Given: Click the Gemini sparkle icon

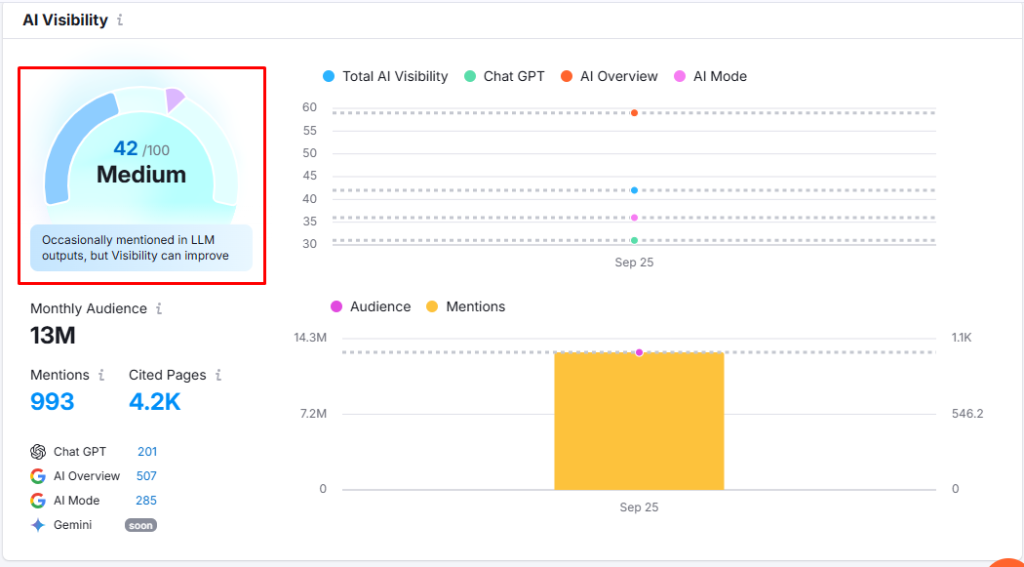Looking at the screenshot, I should pos(38,525).
